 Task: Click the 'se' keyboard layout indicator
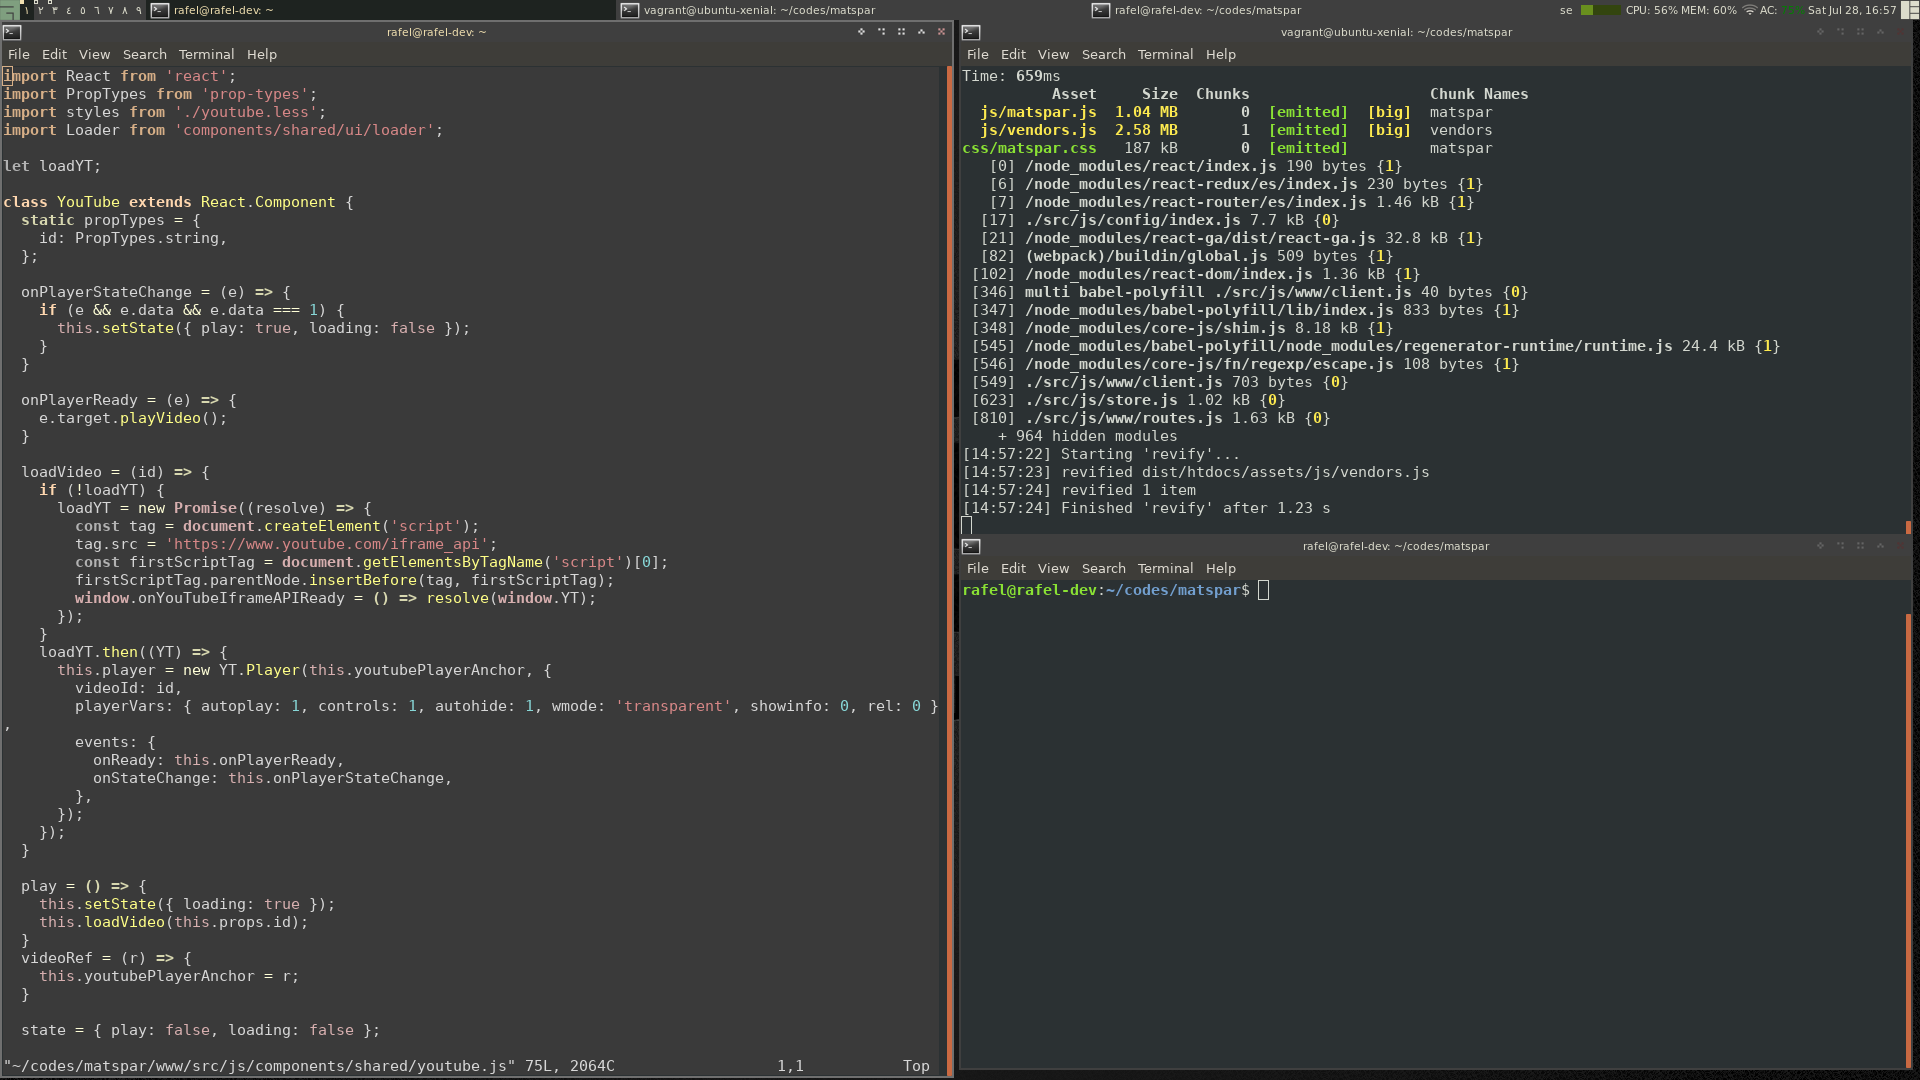[x=1566, y=10]
